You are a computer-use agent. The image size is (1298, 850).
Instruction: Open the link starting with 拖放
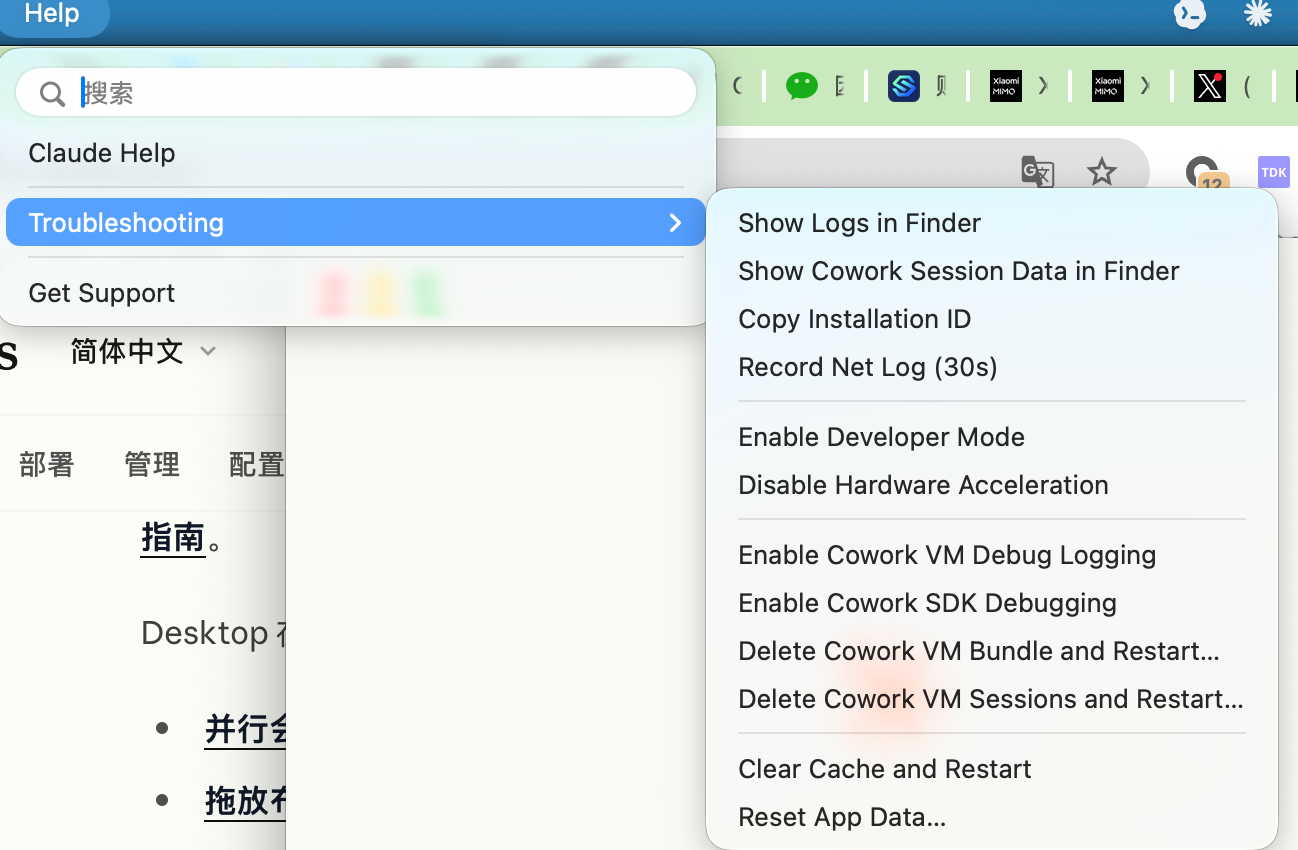pos(245,801)
